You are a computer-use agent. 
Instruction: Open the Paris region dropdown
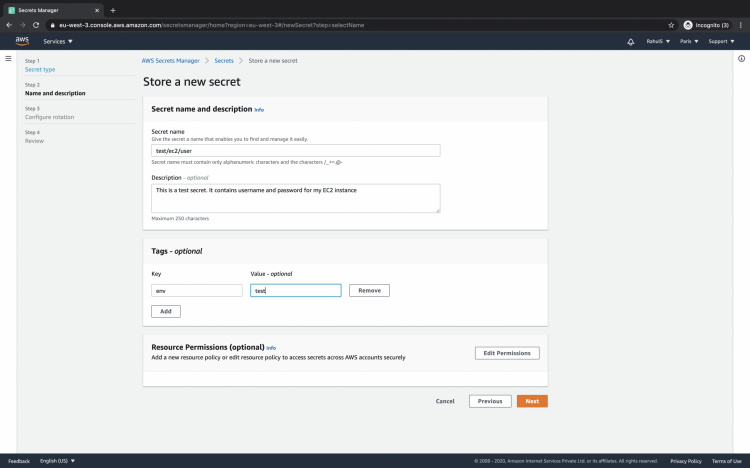pos(689,42)
